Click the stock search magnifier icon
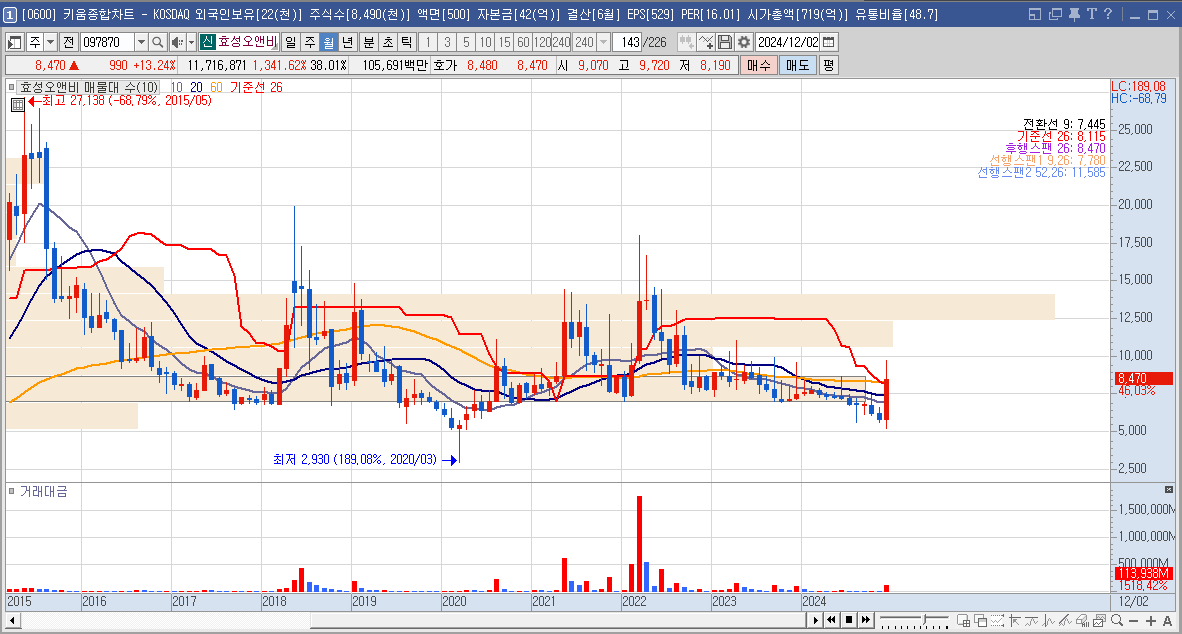 pos(157,42)
